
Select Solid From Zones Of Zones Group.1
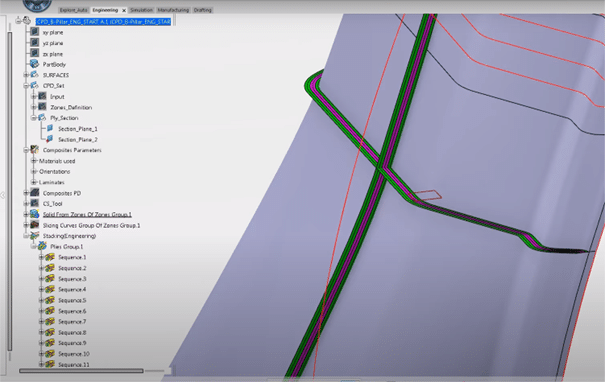(x=87, y=214)
